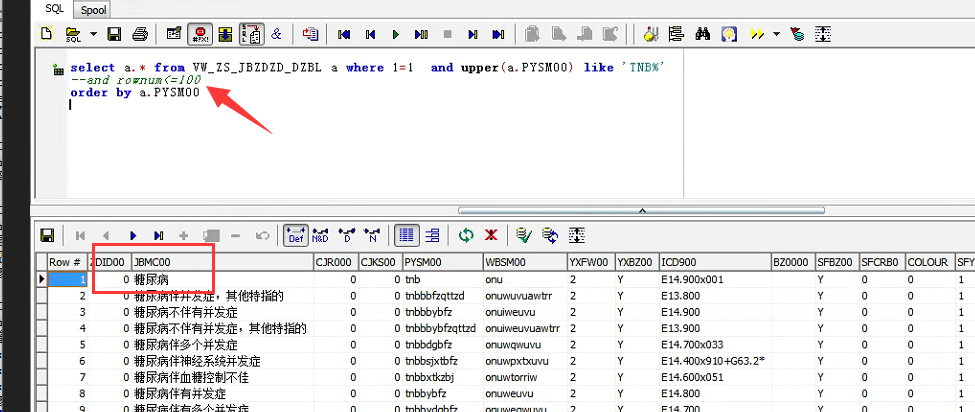975x412 pixels.
Task: Switch to the Spool tab
Action: point(94,9)
